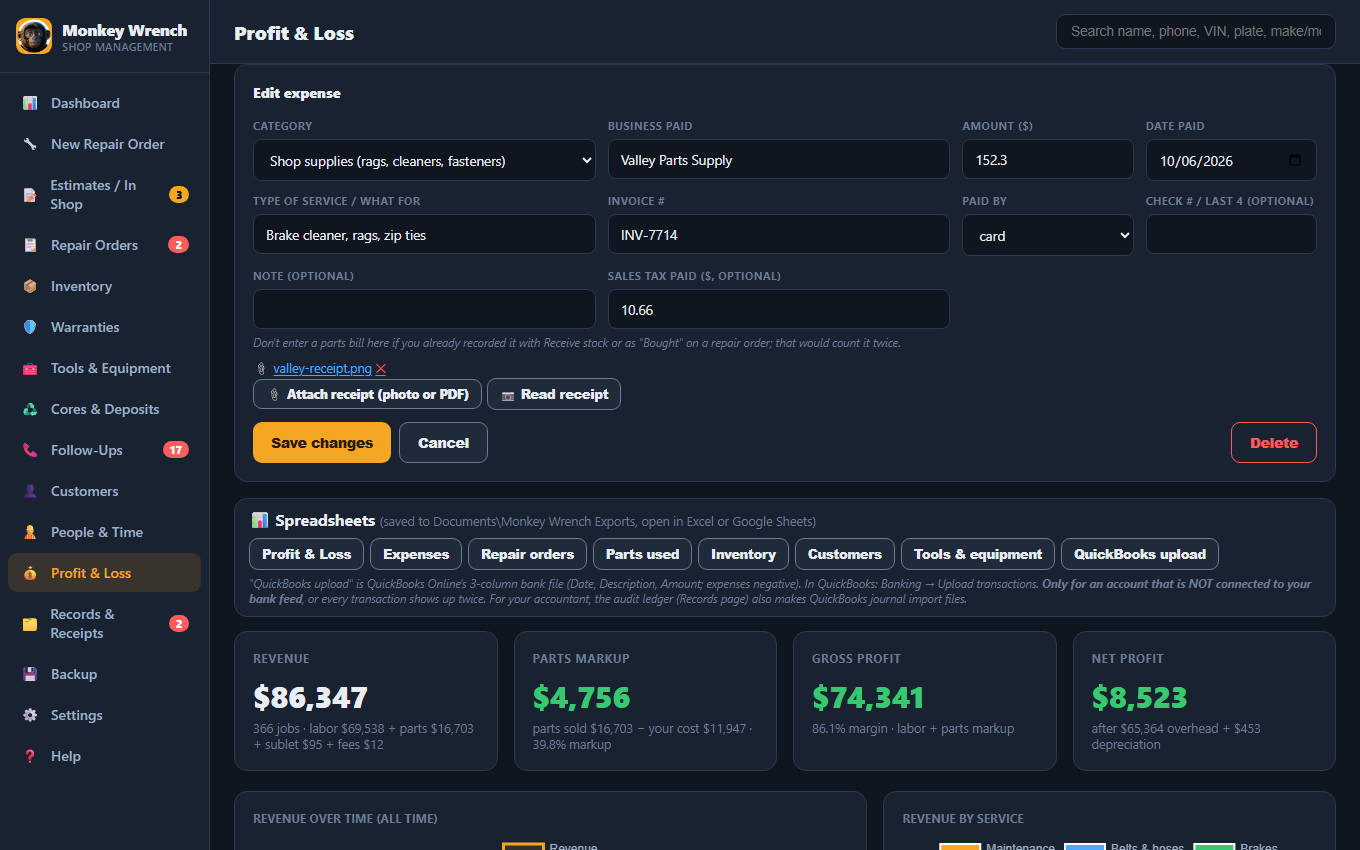Click the Invoice # field

[778, 235]
